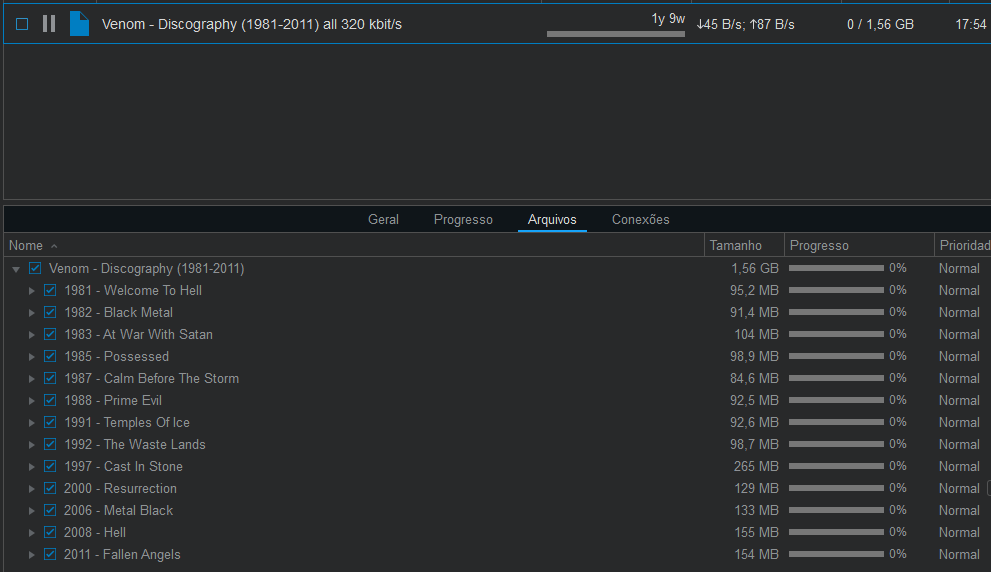Click the download and upload speed text
The width and height of the screenshot is (991, 572).
pos(746,24)
